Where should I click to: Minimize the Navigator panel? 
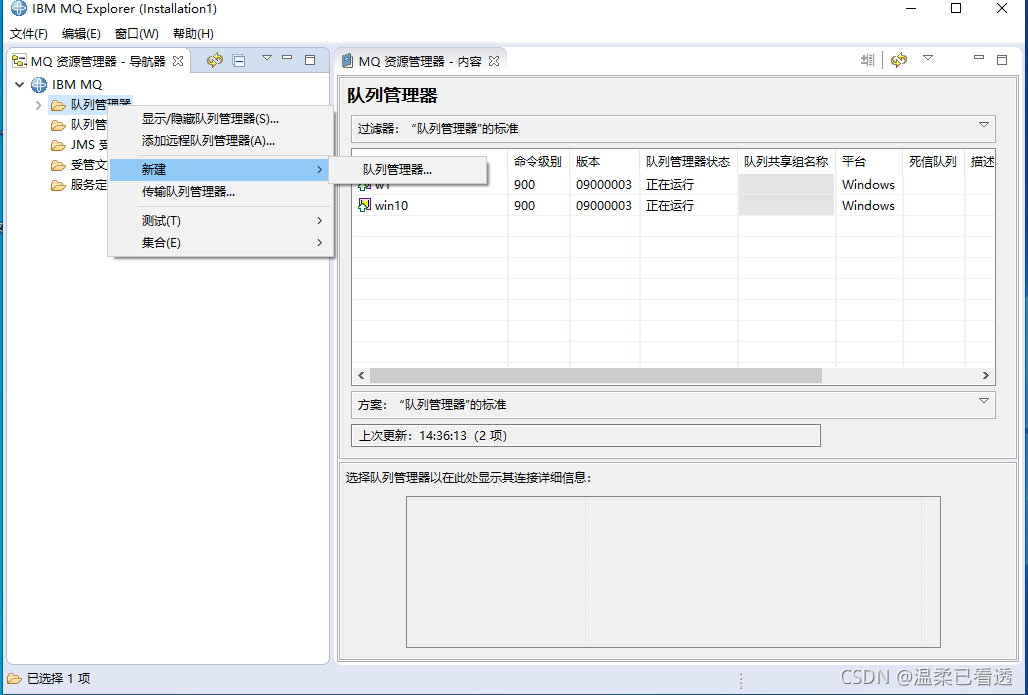click(287, 58)
